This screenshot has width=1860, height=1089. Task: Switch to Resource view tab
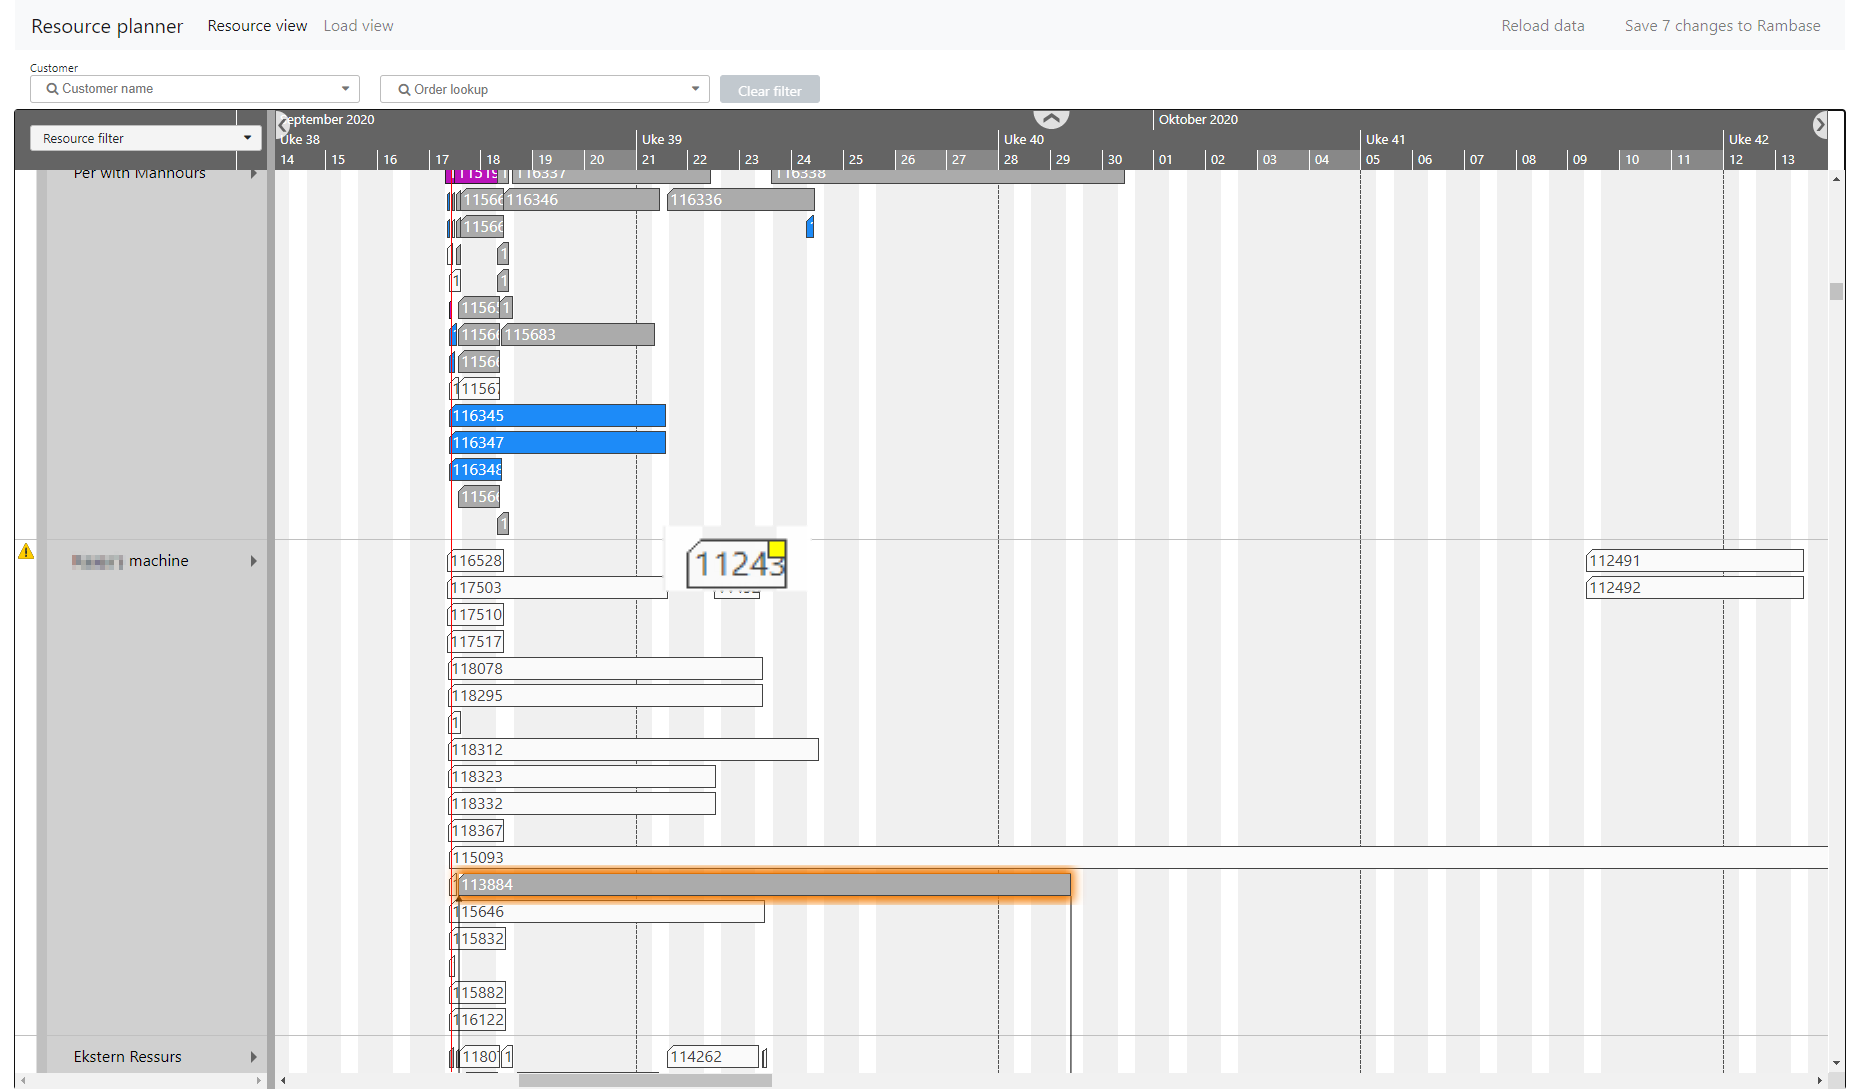tap(257, 26)
